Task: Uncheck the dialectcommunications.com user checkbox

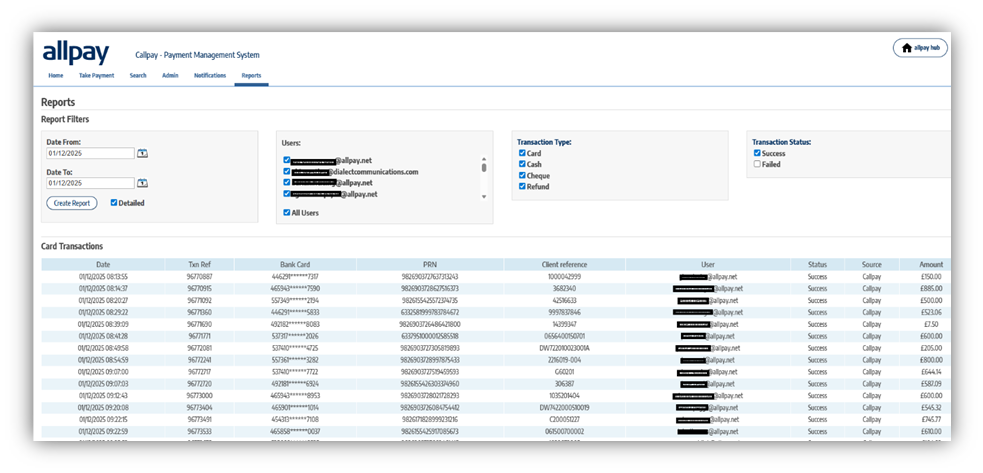Action: point(286,171)
